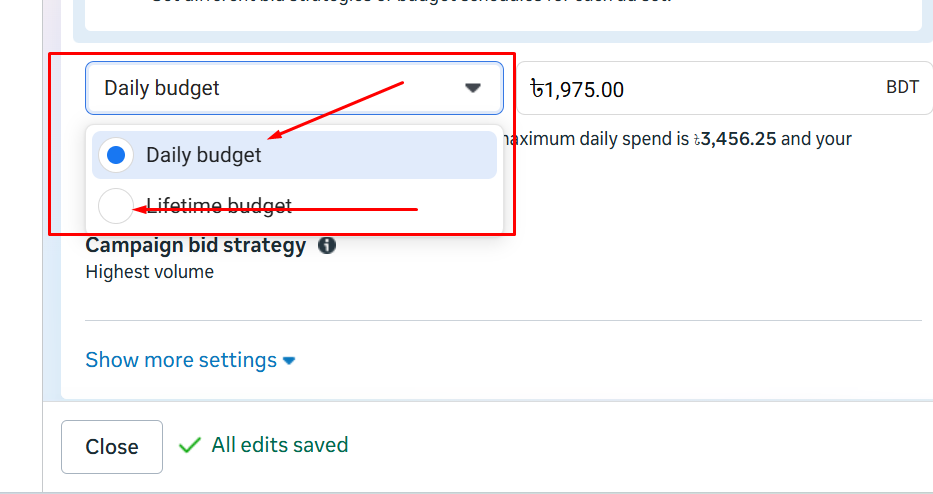Click the Campaign bid strategy heading
Screen dimensions: 933x494
coord(196,245)
